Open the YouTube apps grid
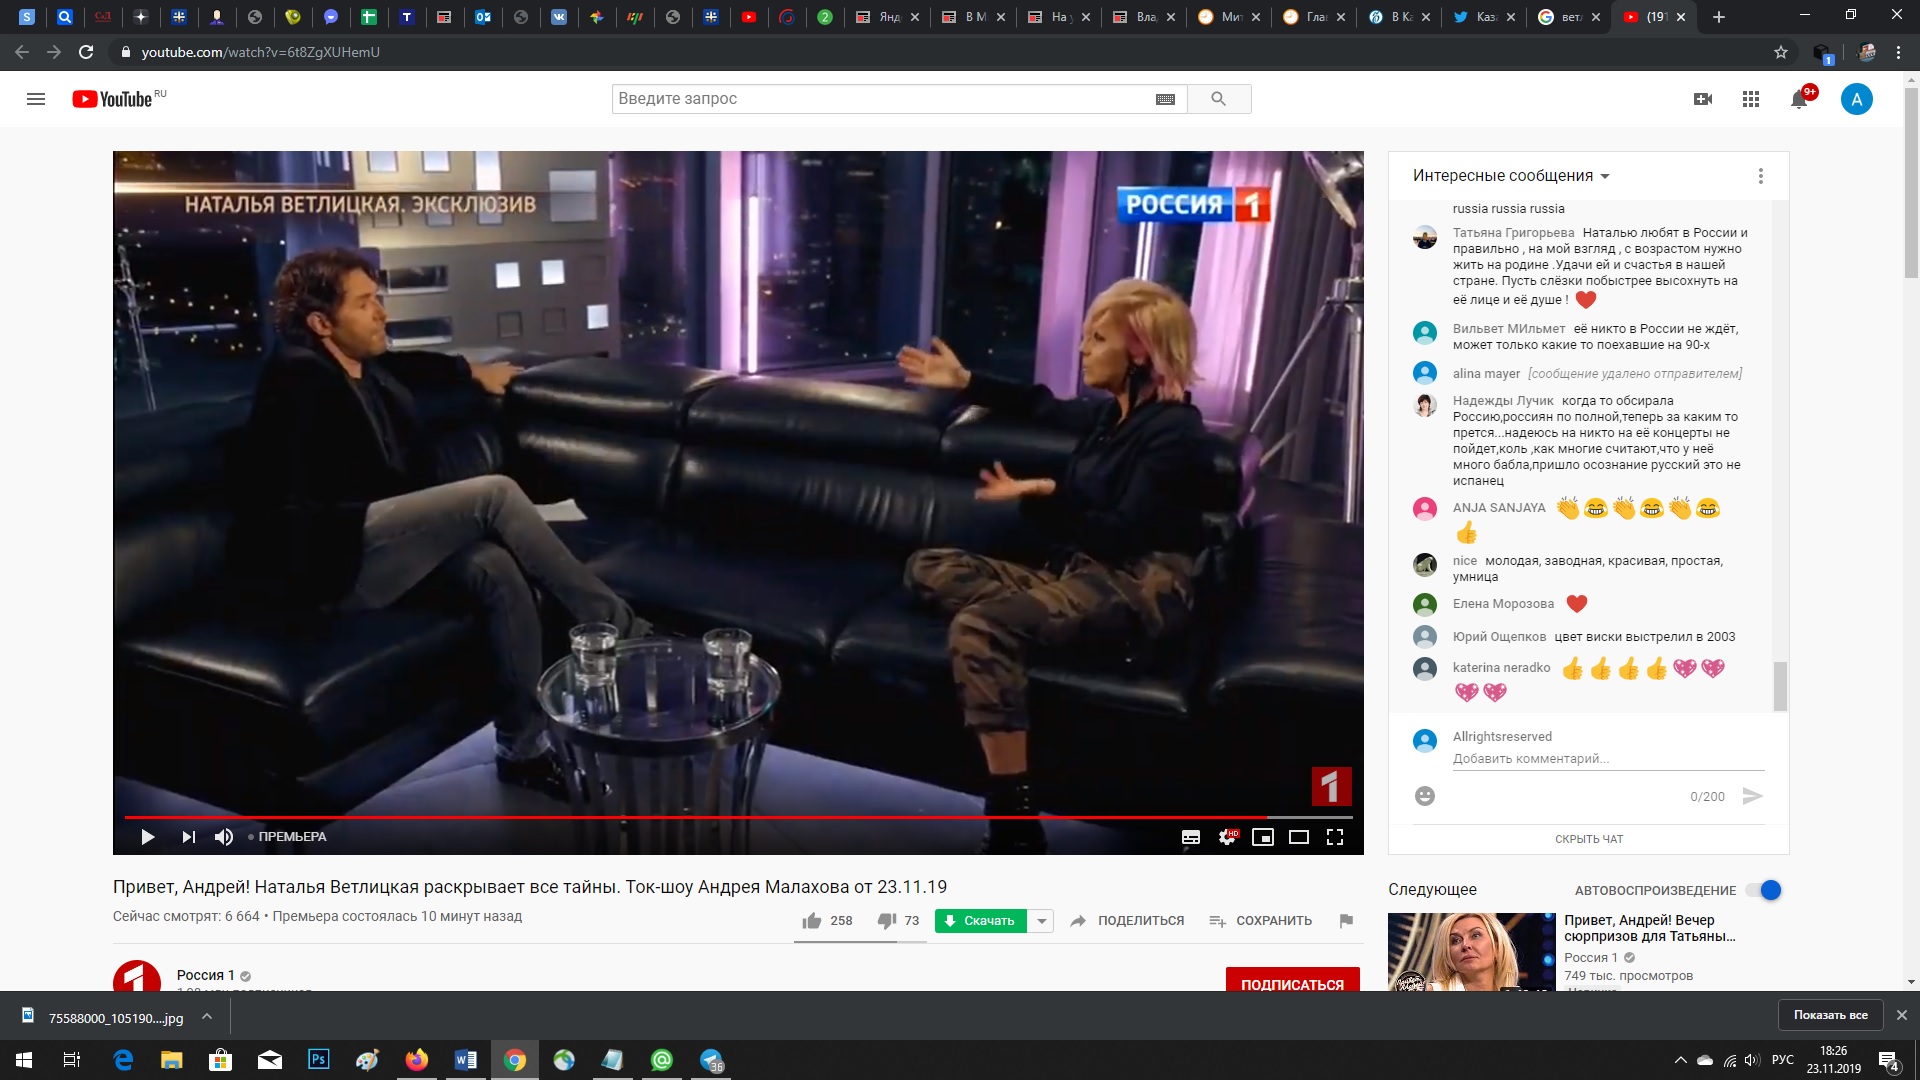This screenshot has width=1920, height=1080. pyautogui.click(x=1751, y=99)
